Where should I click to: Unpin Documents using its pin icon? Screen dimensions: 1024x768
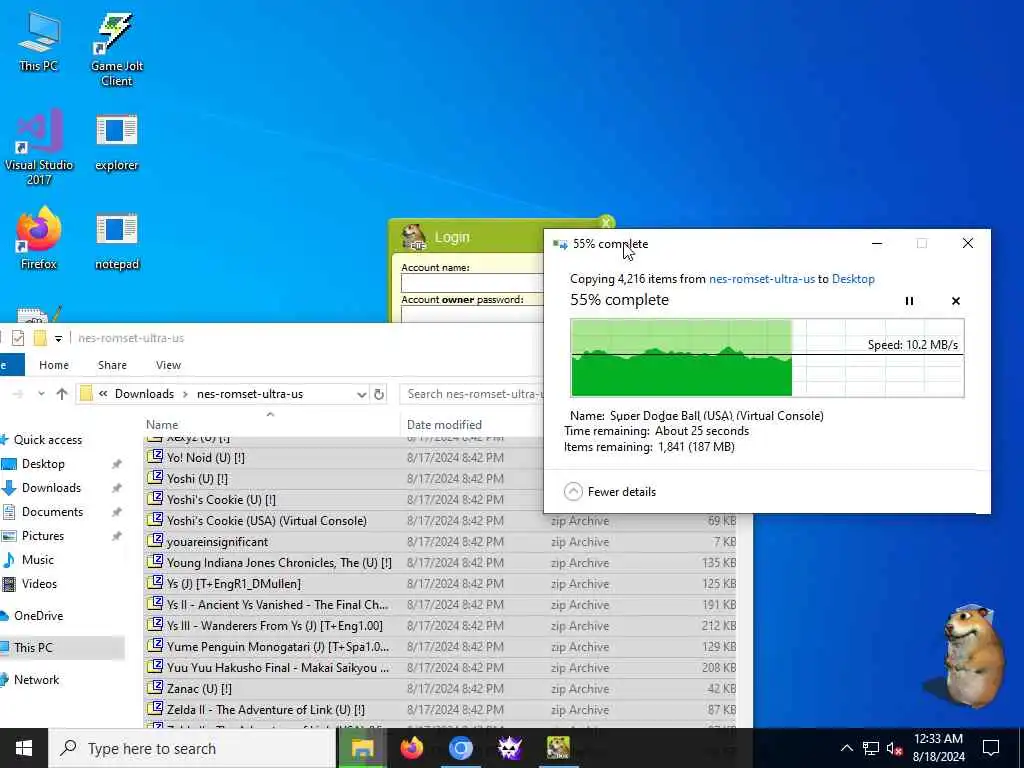coord(116,513)
